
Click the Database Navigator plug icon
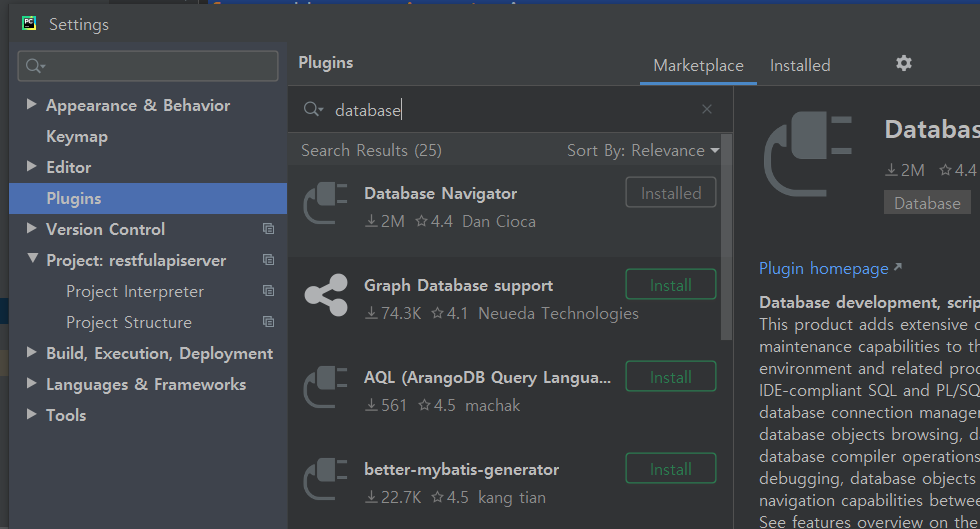(x=326, y=203)
